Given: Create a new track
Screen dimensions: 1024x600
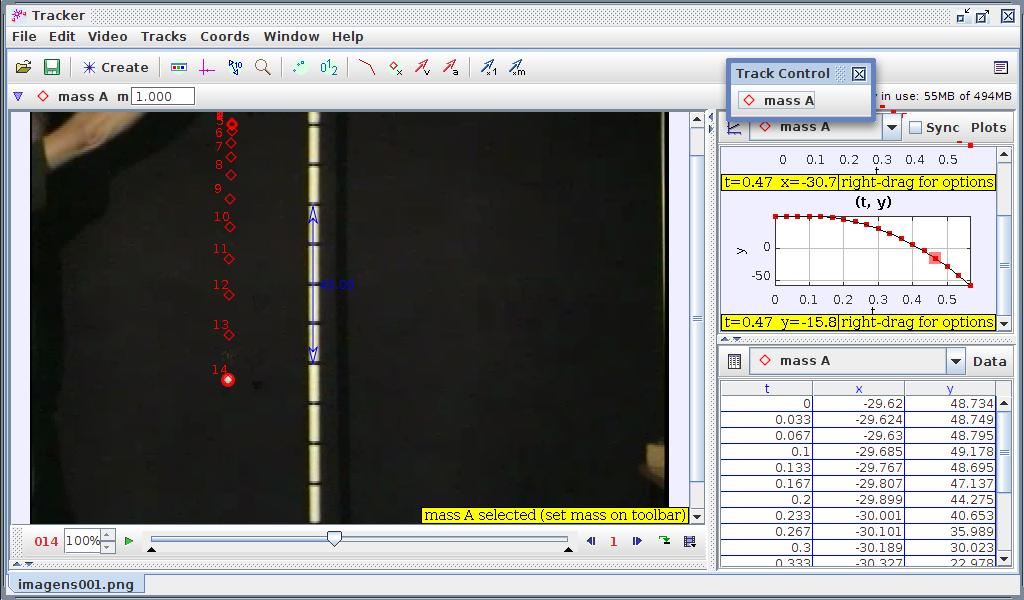Looking at the screenshot, I should point(116,67).
